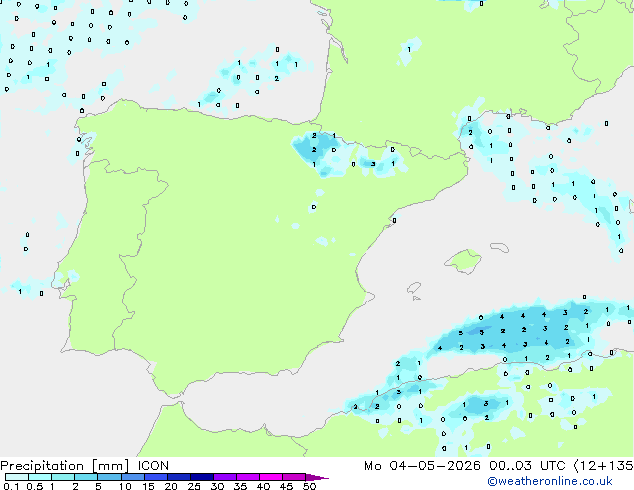Click the '45' legend label
Image resolution: width=634 pixels, height=490 pixels.
(x=286, y=486)
